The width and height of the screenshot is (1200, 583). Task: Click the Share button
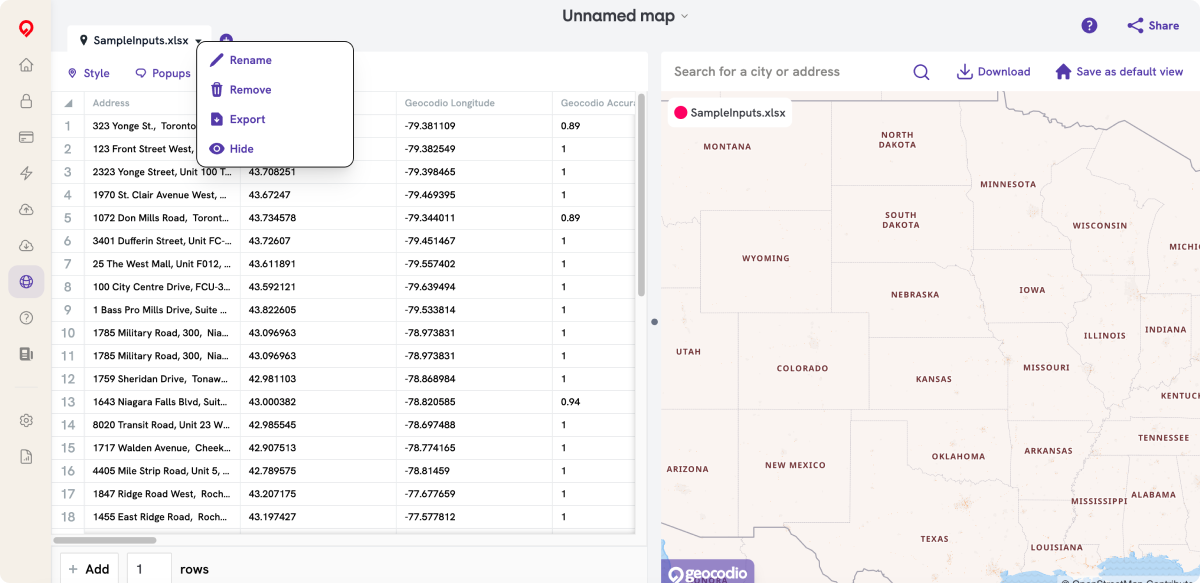click(x=1153, y=26)
